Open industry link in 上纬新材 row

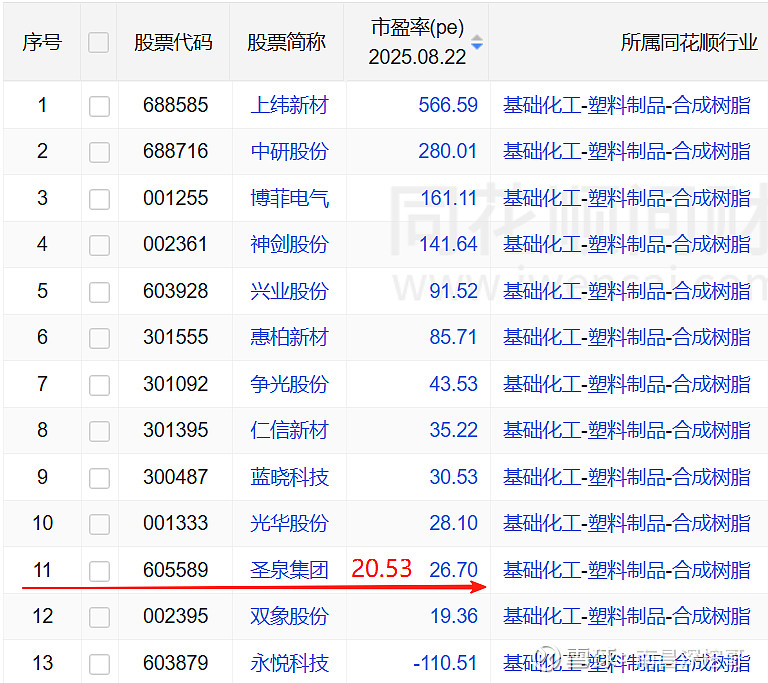pos(627,105)
